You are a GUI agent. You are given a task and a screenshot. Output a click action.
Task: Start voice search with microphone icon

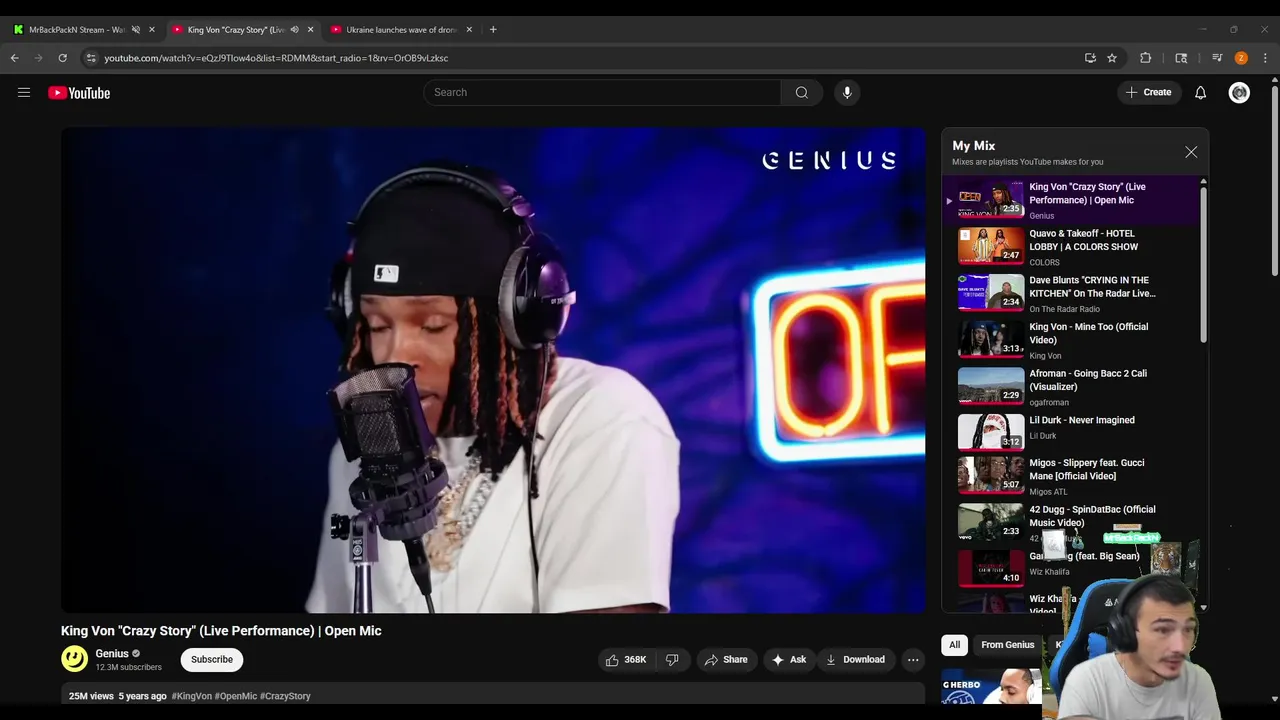pyautogui.click(x=847, y=93)
